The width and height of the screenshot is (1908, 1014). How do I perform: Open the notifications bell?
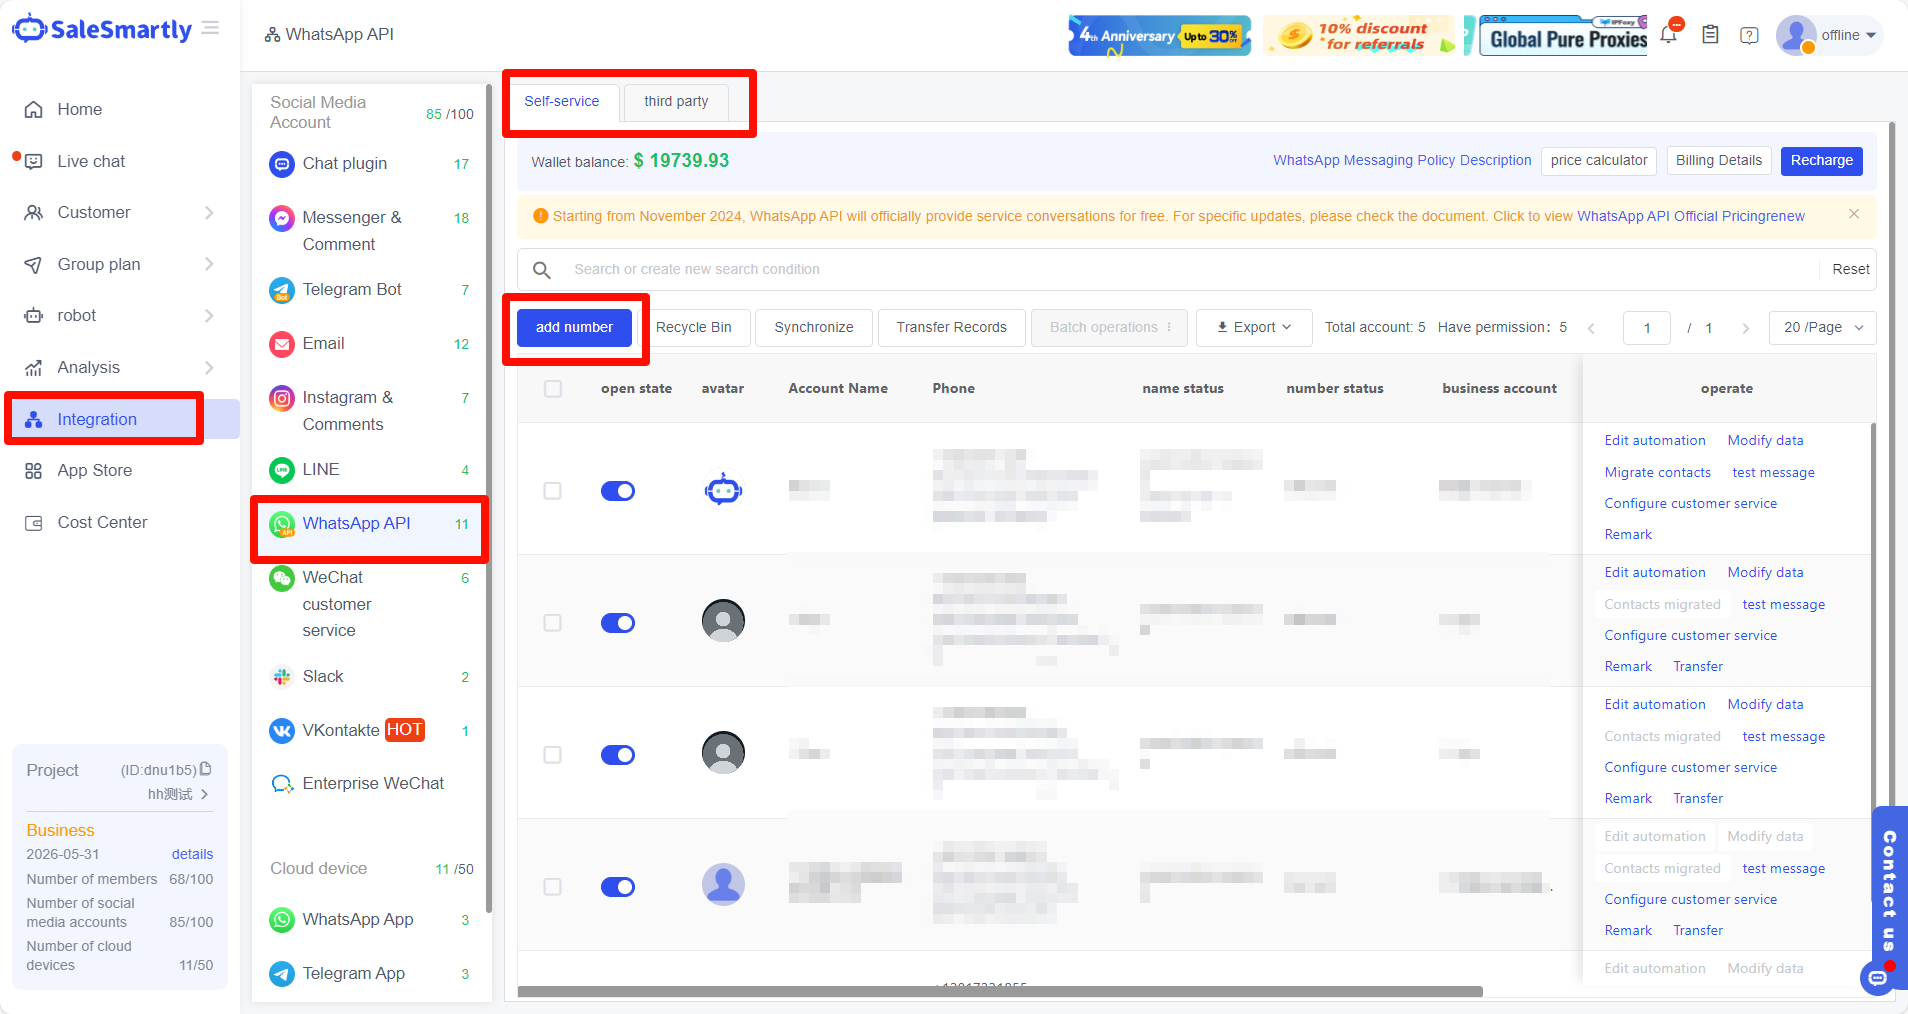coord(1668,35)
